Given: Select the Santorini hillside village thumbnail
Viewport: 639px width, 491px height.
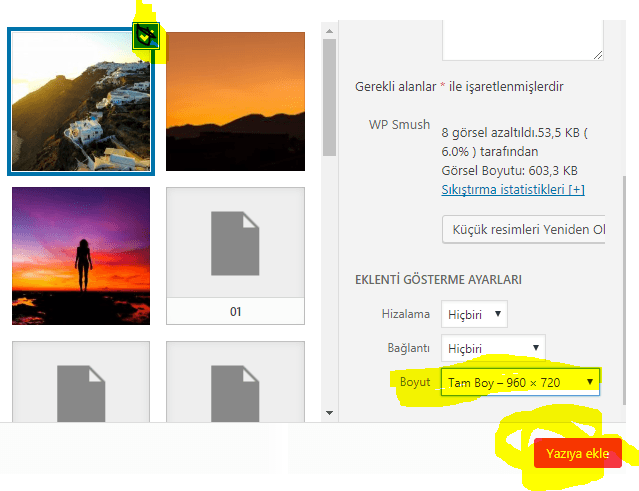Looking at the screenshot, I should (81, 101).
